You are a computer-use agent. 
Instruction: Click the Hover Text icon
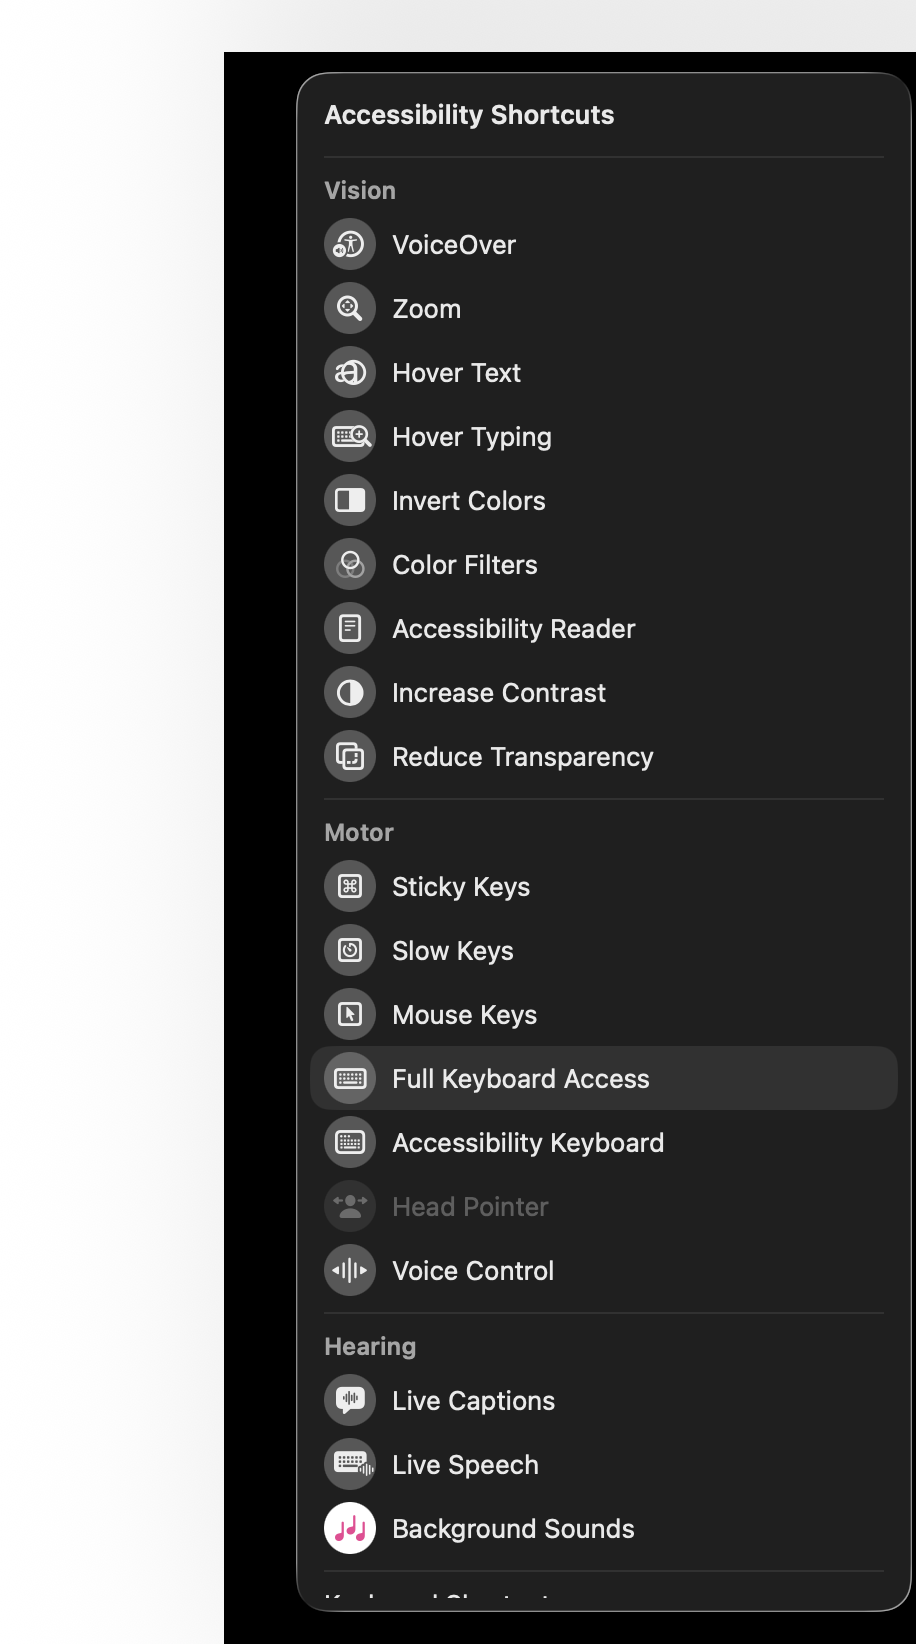point(350,373)
